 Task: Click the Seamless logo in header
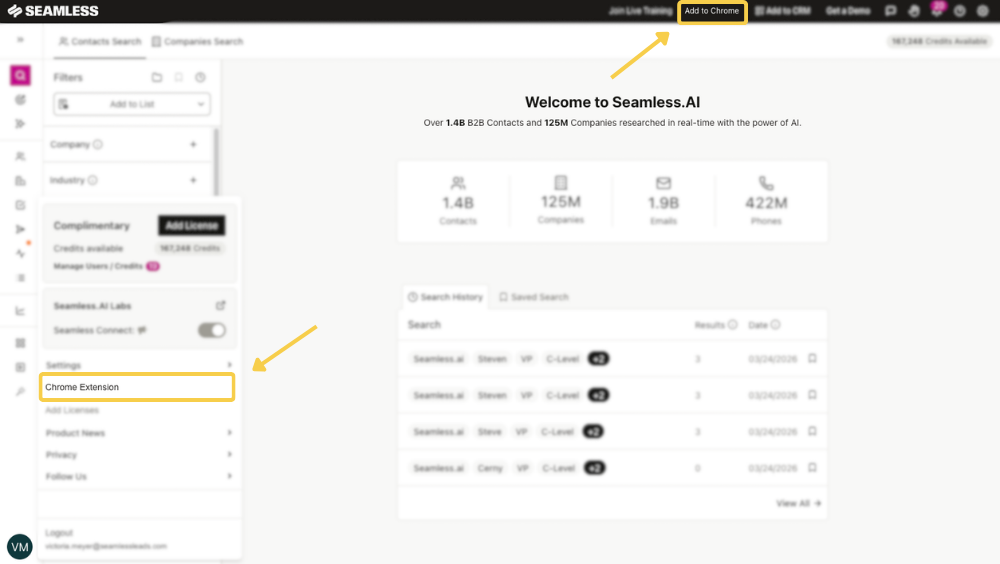tap(53, 11)
